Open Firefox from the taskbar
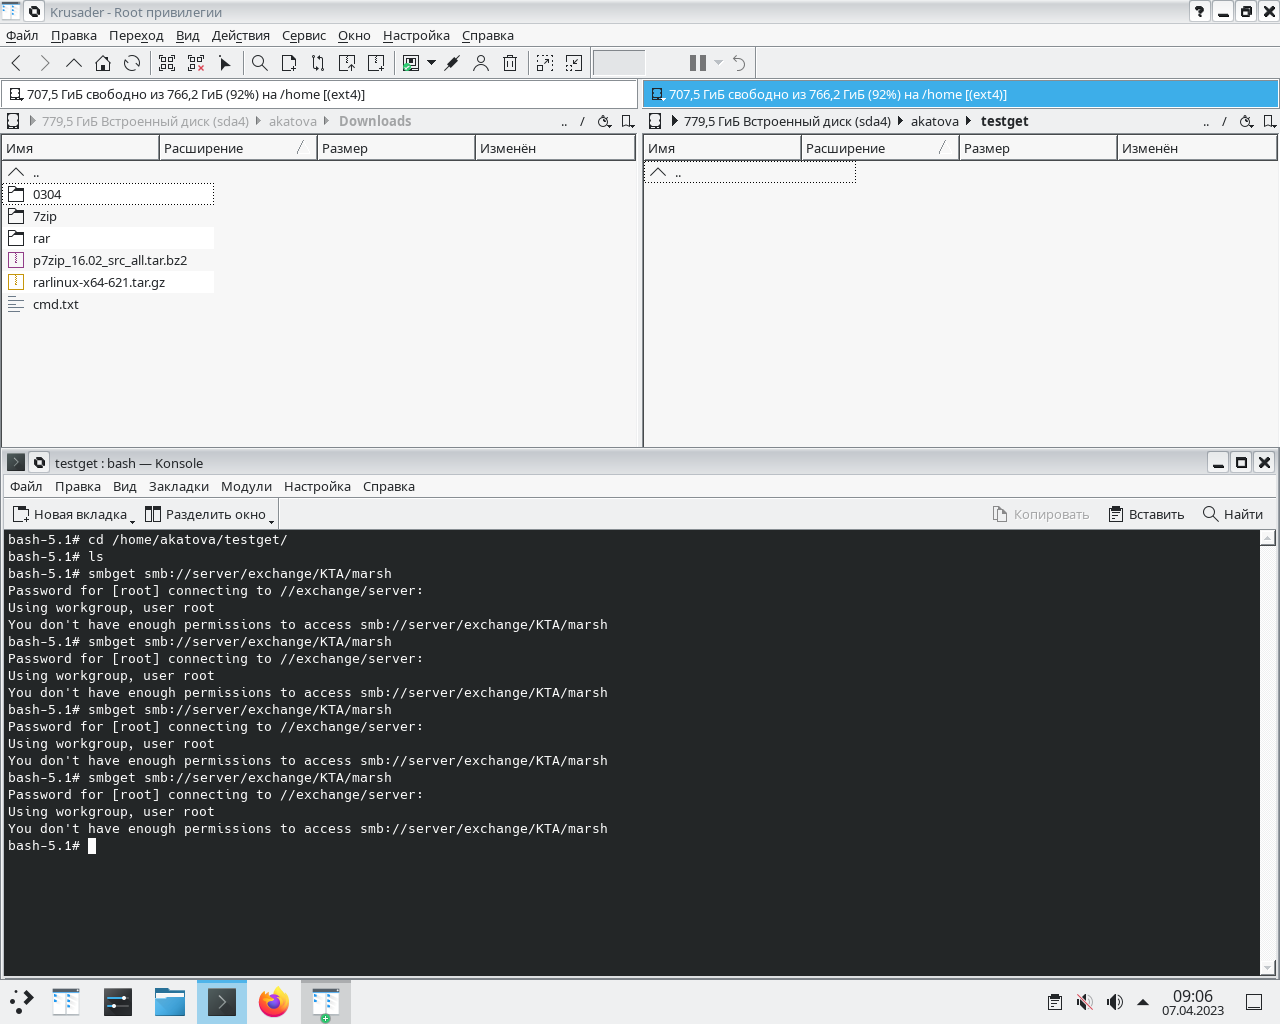 (273, 1002)
